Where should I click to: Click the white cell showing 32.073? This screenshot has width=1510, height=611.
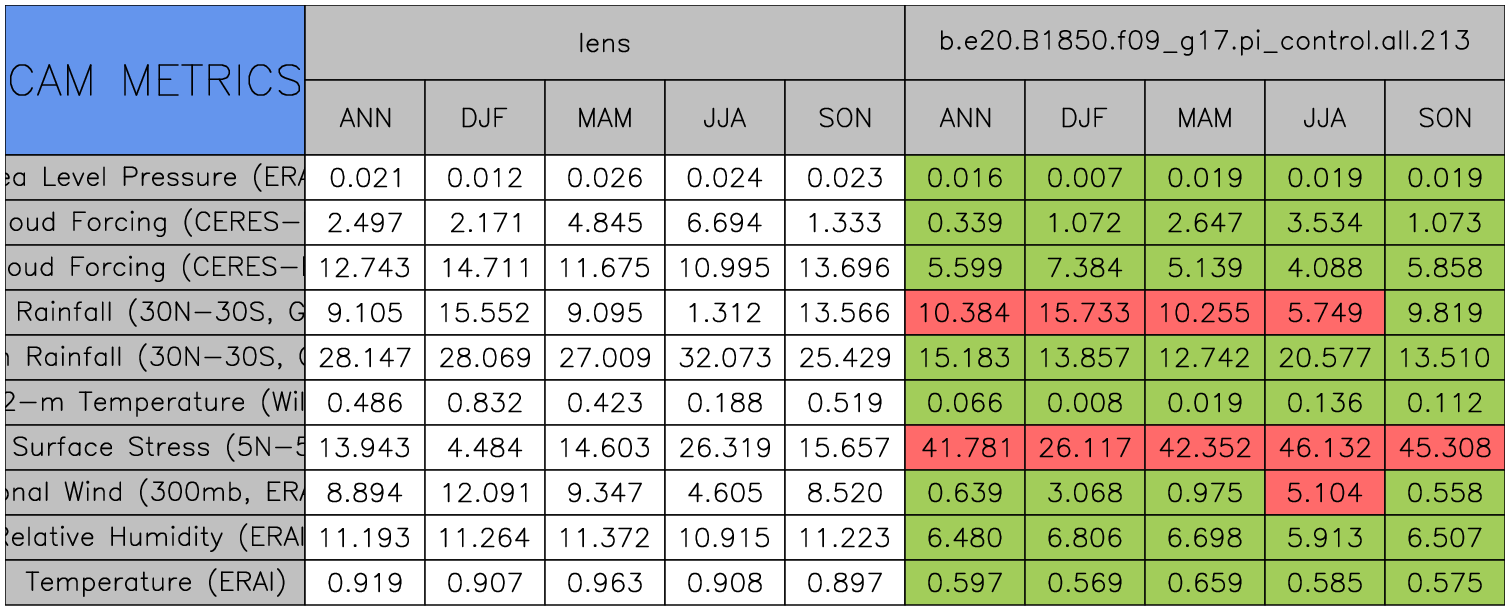pyautogui.click(x=724, y=358)
